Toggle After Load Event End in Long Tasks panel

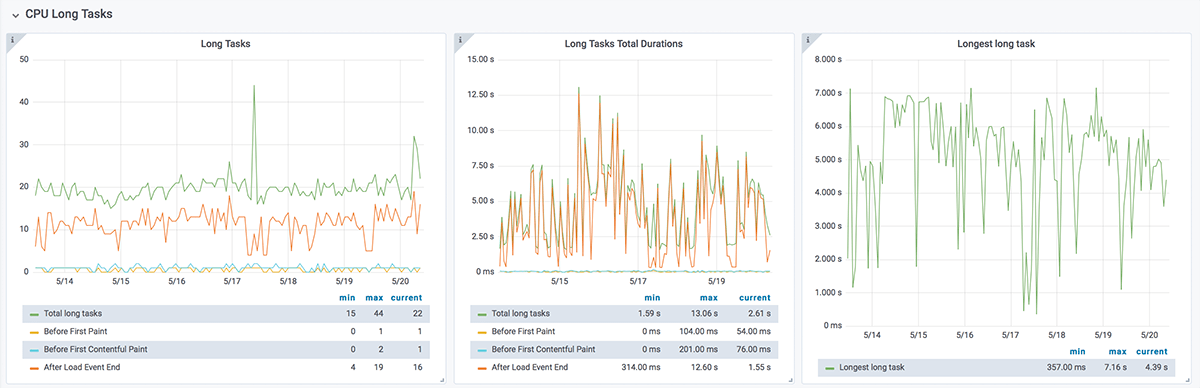(82, 367)
